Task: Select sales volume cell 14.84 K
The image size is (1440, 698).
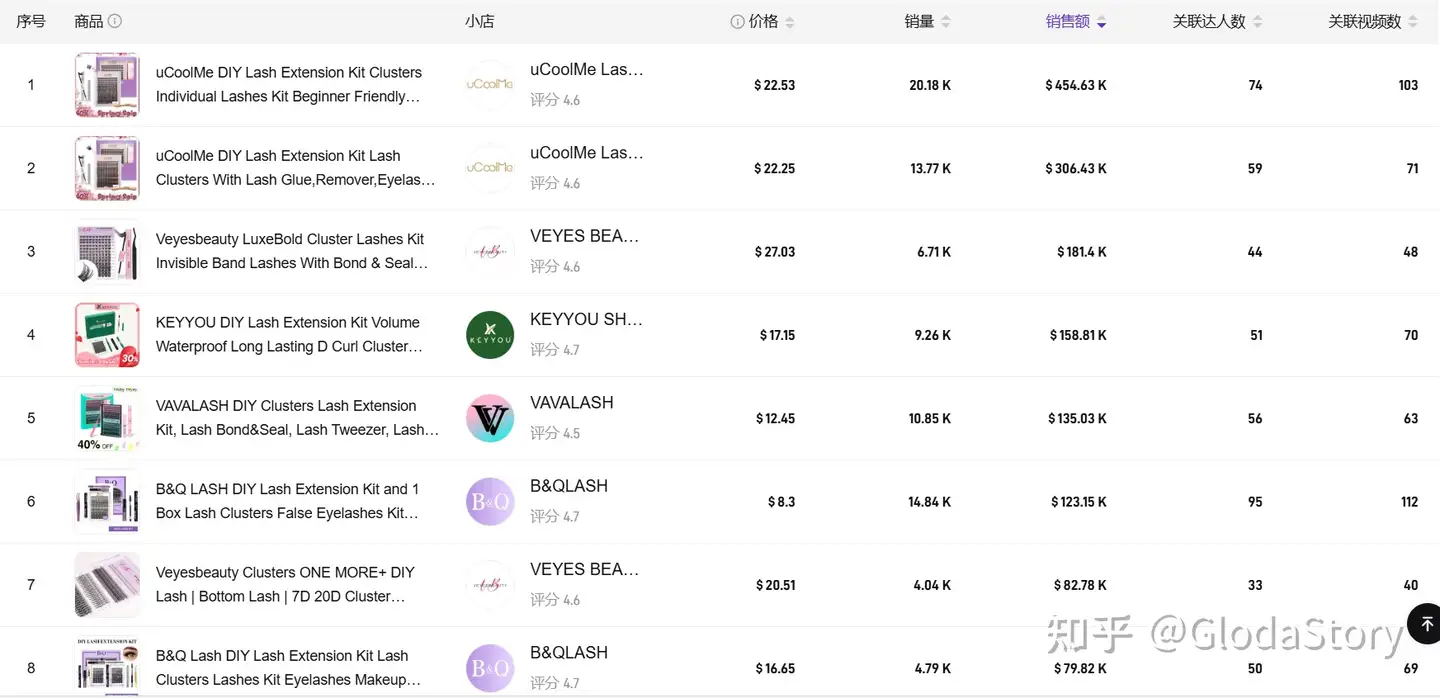Action: point(930,502)
